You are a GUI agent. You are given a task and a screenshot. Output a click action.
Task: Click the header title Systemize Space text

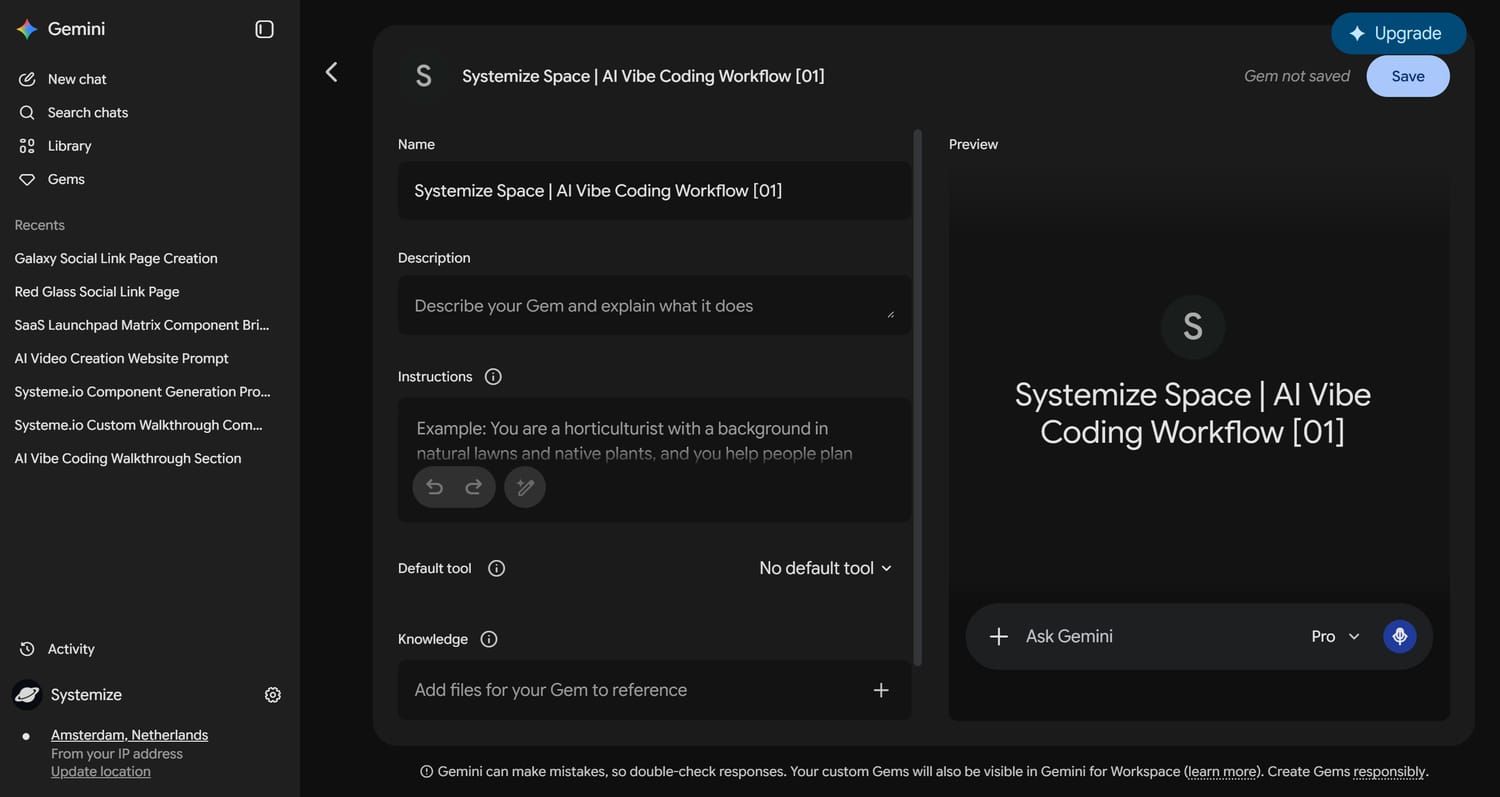643,76
